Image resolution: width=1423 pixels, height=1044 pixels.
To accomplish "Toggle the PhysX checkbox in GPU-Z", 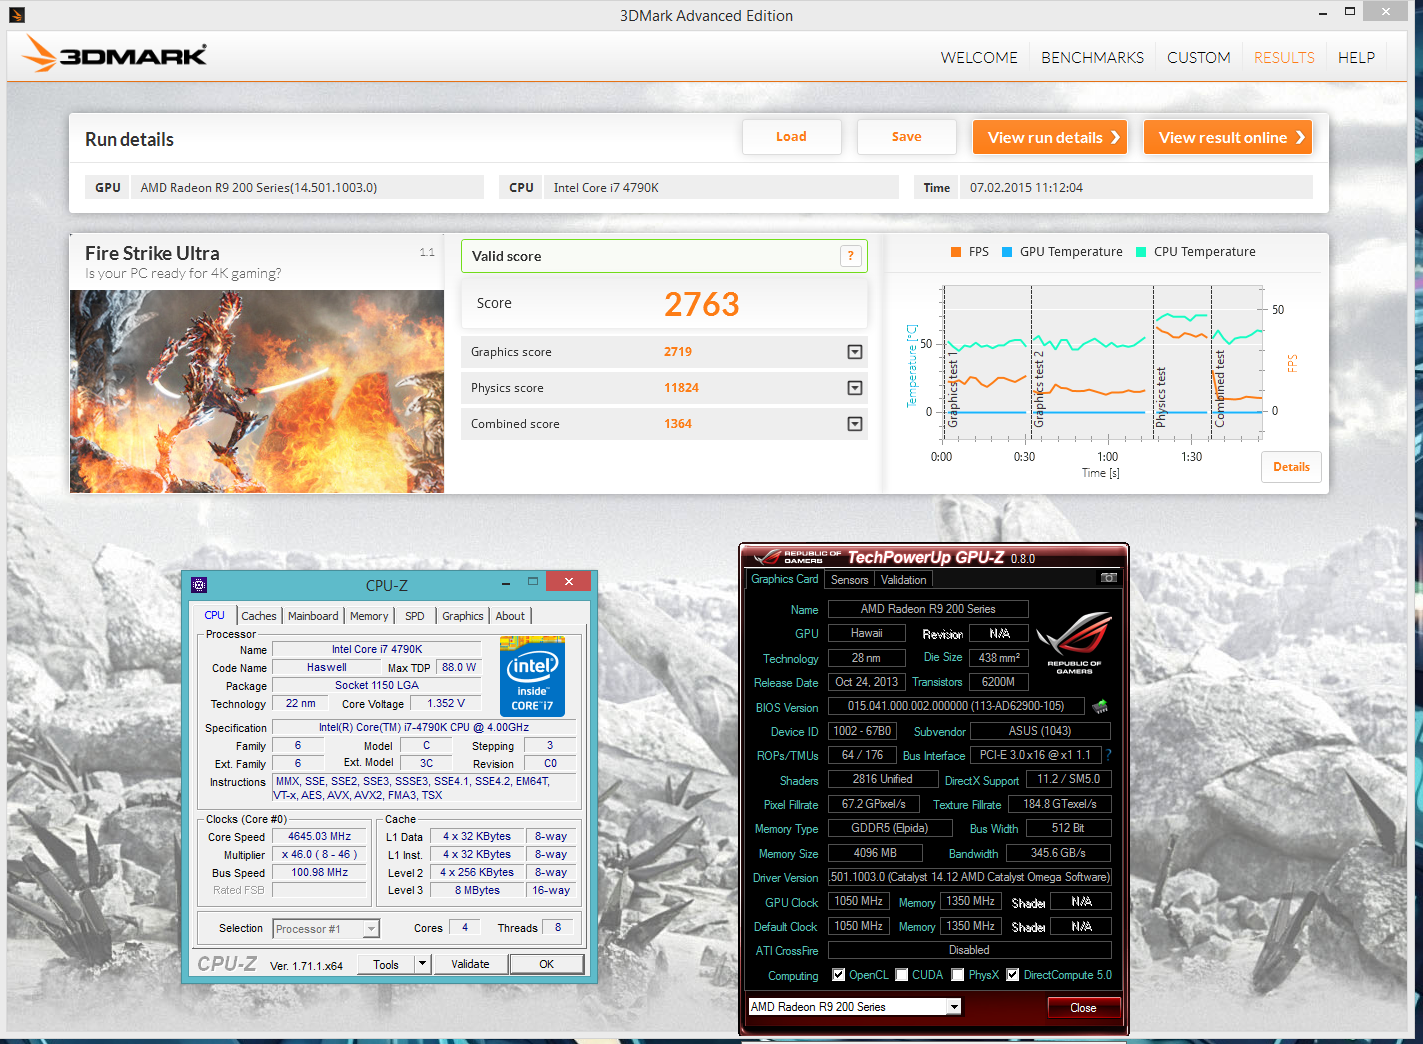I will point(958,975).
